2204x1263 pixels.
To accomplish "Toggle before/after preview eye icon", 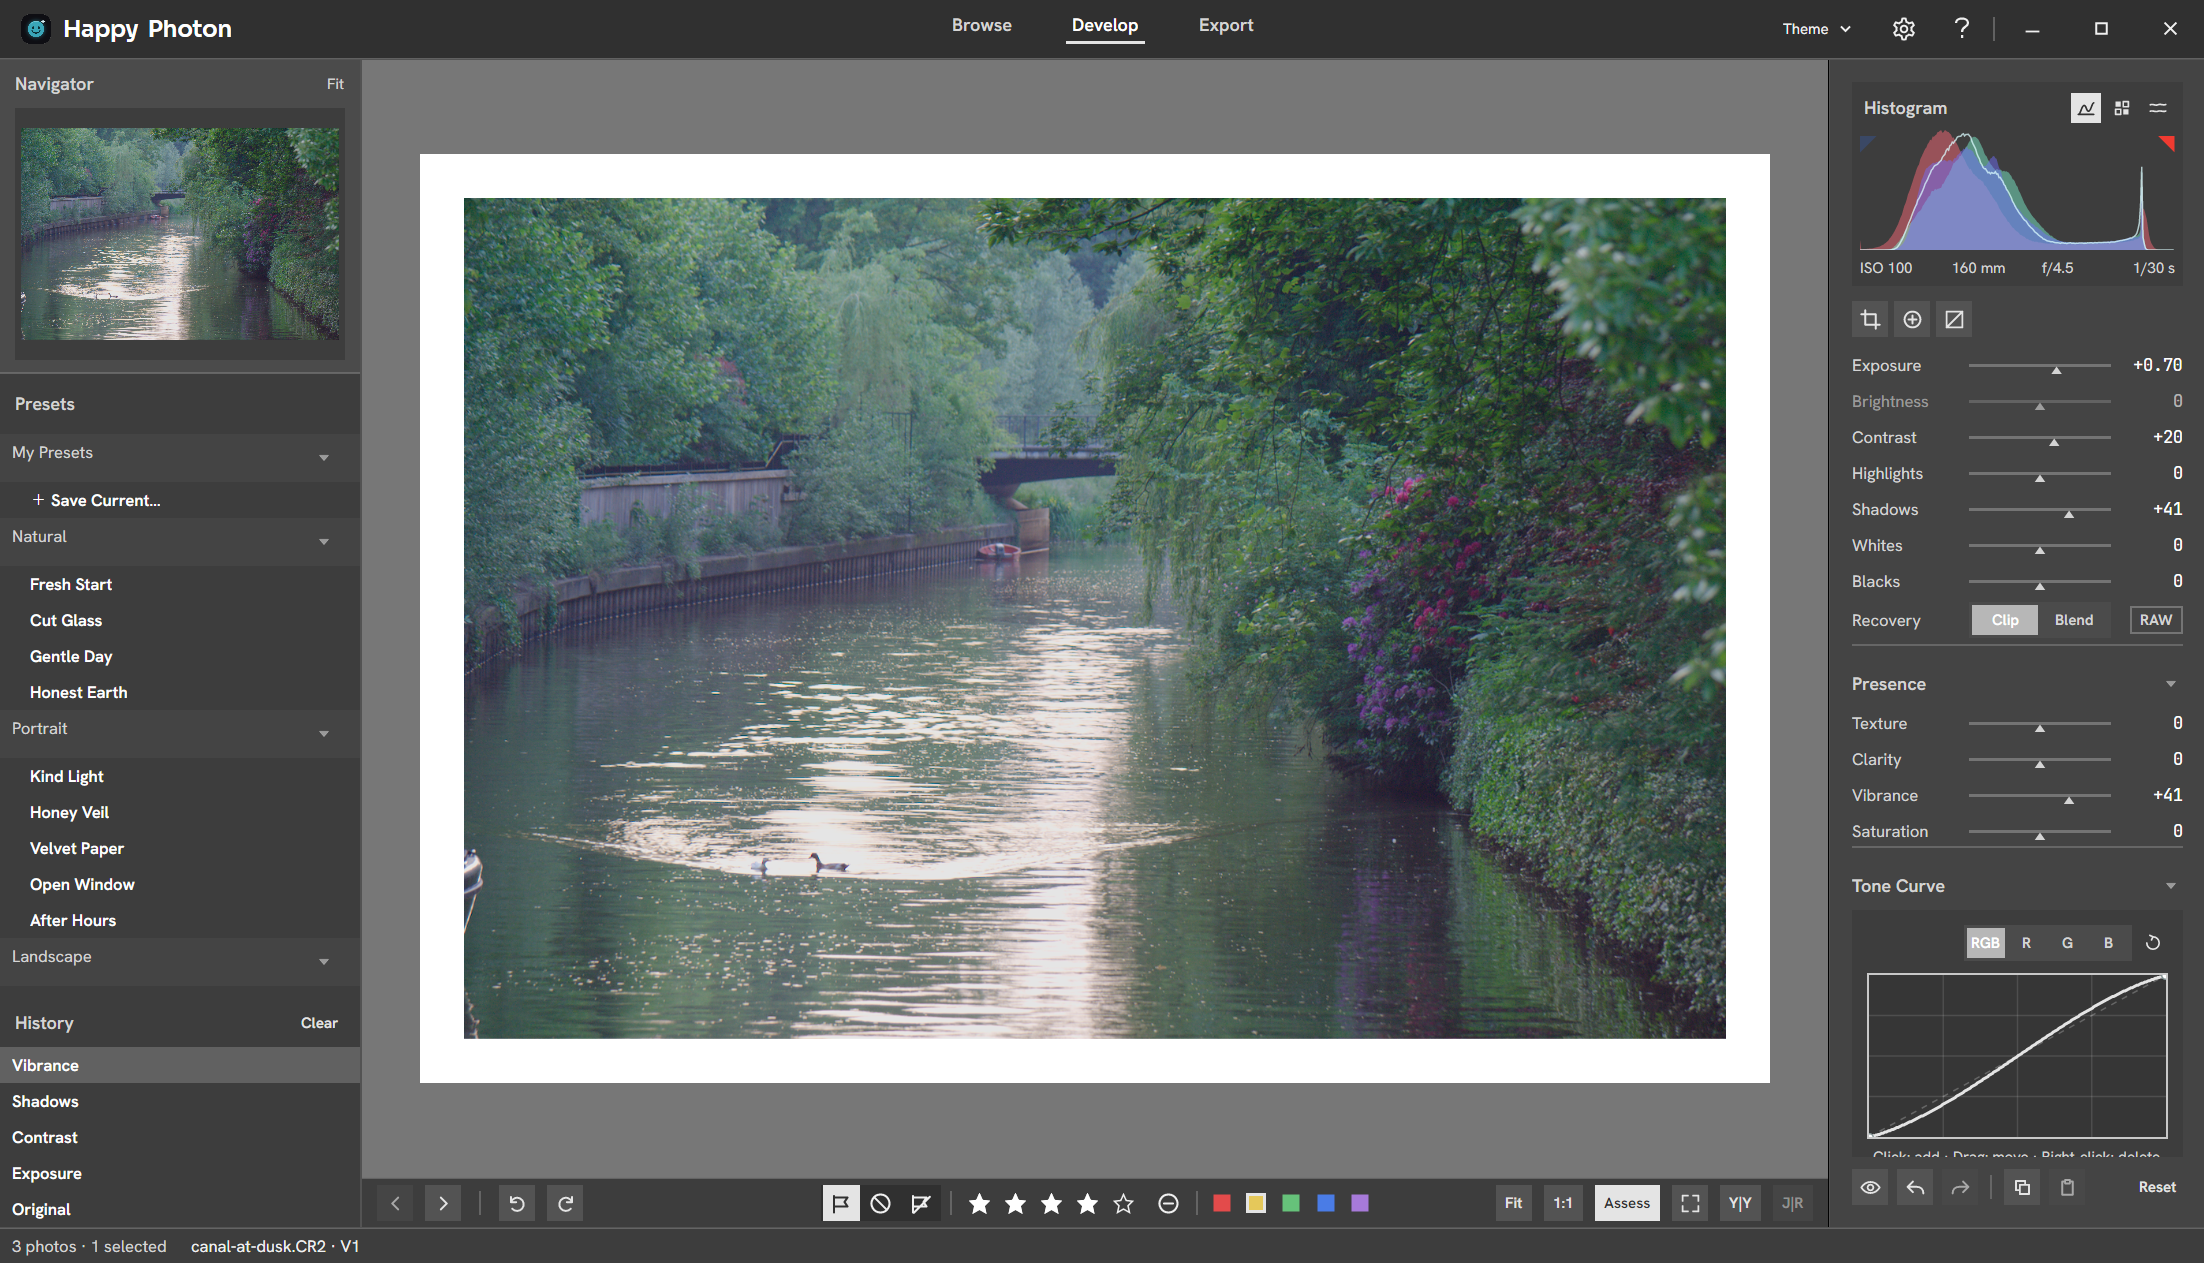I will point(1870,1187).
